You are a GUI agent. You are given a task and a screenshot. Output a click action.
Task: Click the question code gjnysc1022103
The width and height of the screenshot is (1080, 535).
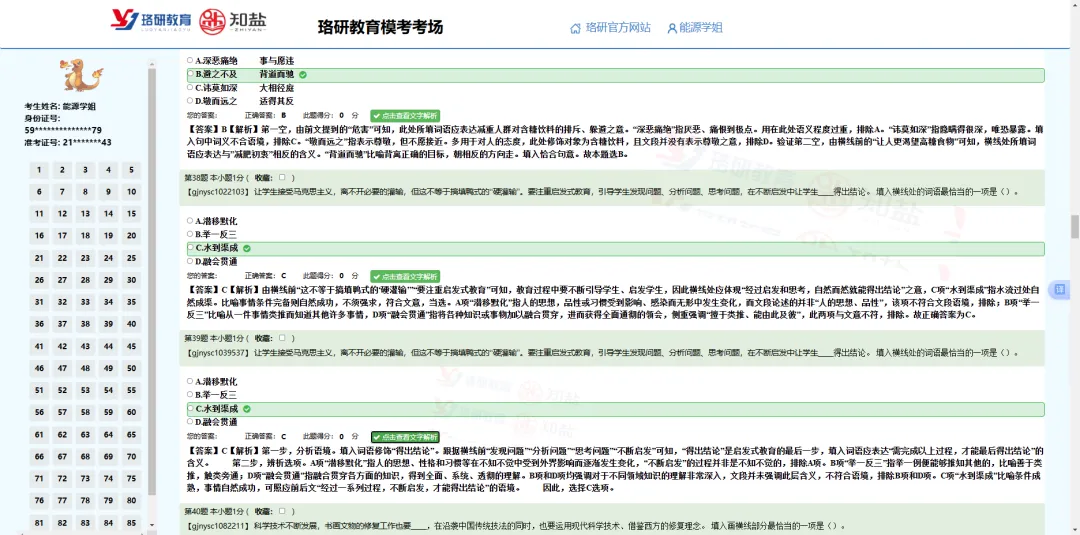click(x=218, y=191)
